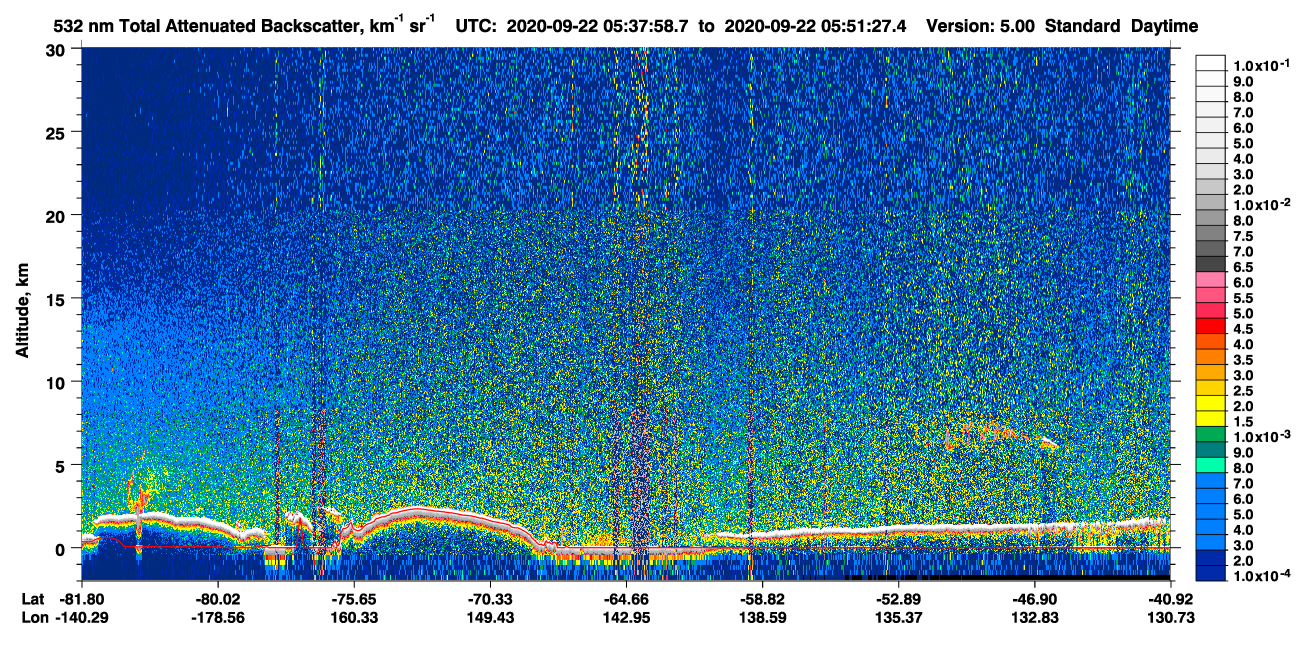Click longitude value '142.95'
1300x667 pixels.
(627, 618)
